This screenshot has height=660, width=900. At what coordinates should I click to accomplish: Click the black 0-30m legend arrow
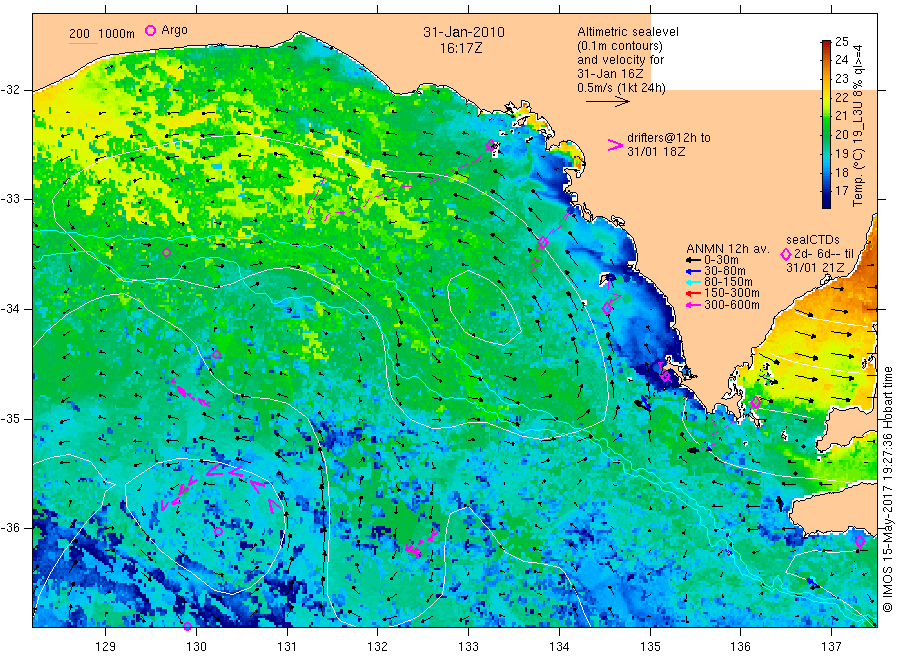pyautogui.click(x=694, y=261)
